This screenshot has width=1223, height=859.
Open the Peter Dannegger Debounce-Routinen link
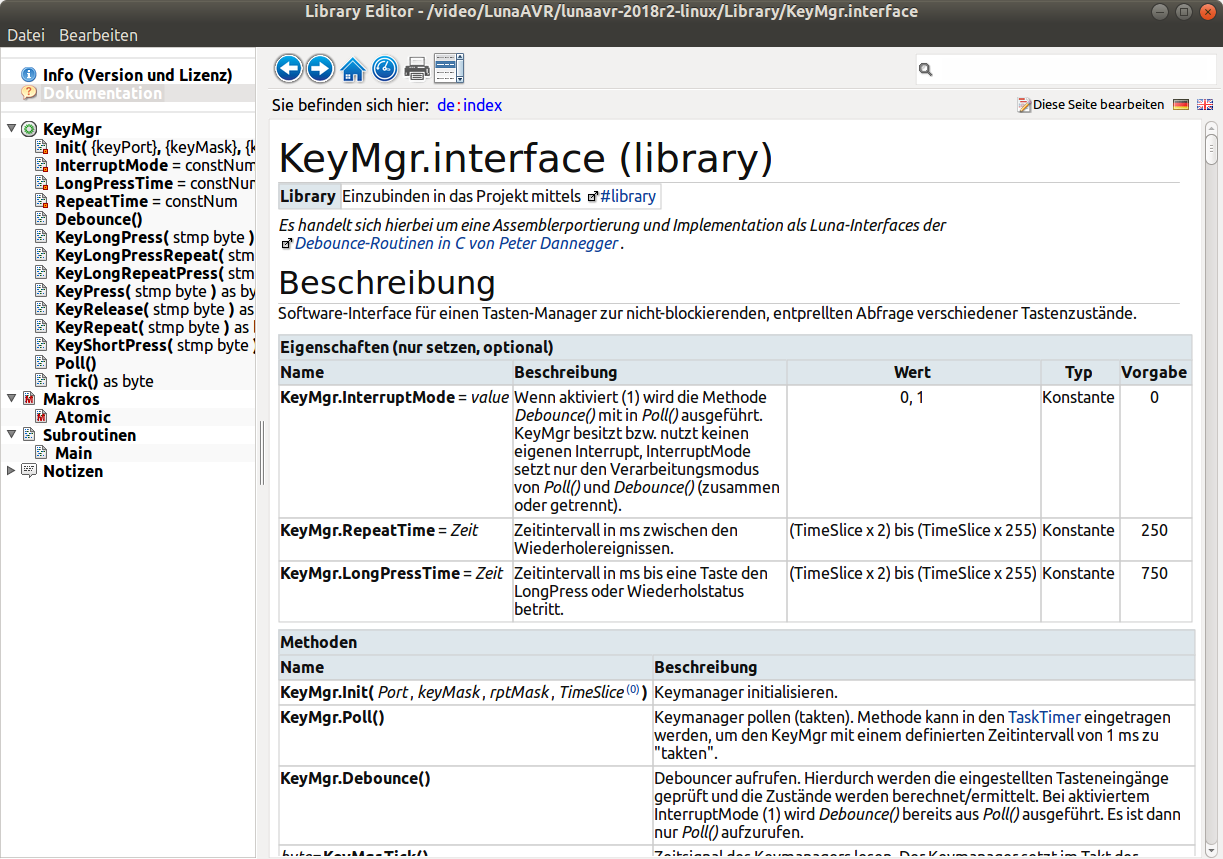click(456, 243)
